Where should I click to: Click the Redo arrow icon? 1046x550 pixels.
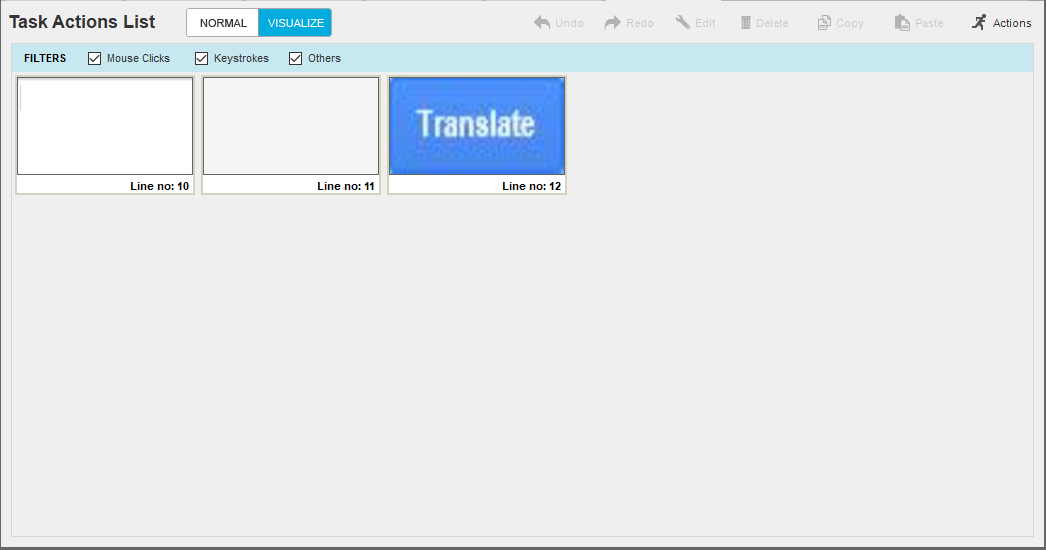coord(612,23)
